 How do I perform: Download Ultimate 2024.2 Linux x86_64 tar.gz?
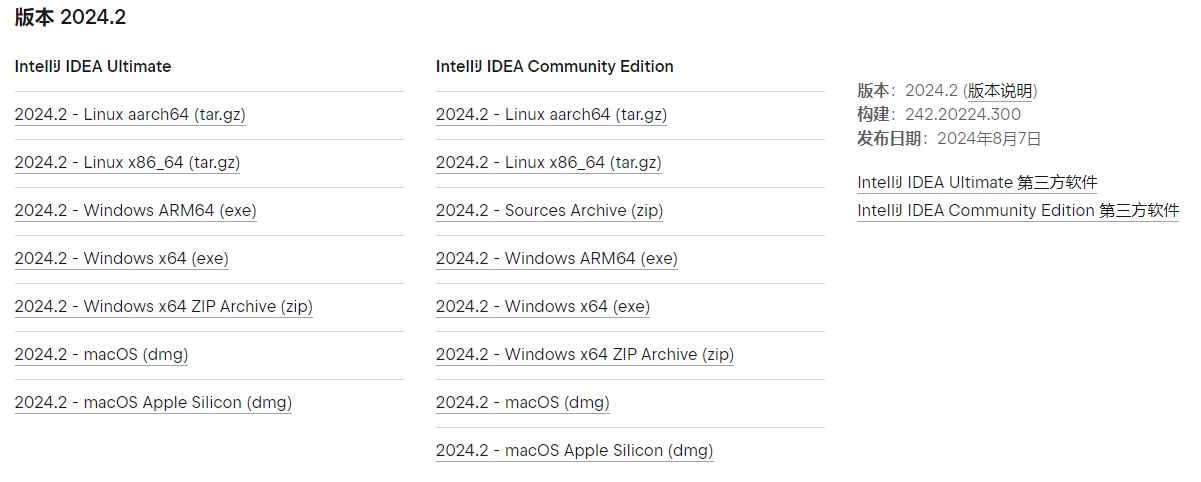(x=127, y=162)
